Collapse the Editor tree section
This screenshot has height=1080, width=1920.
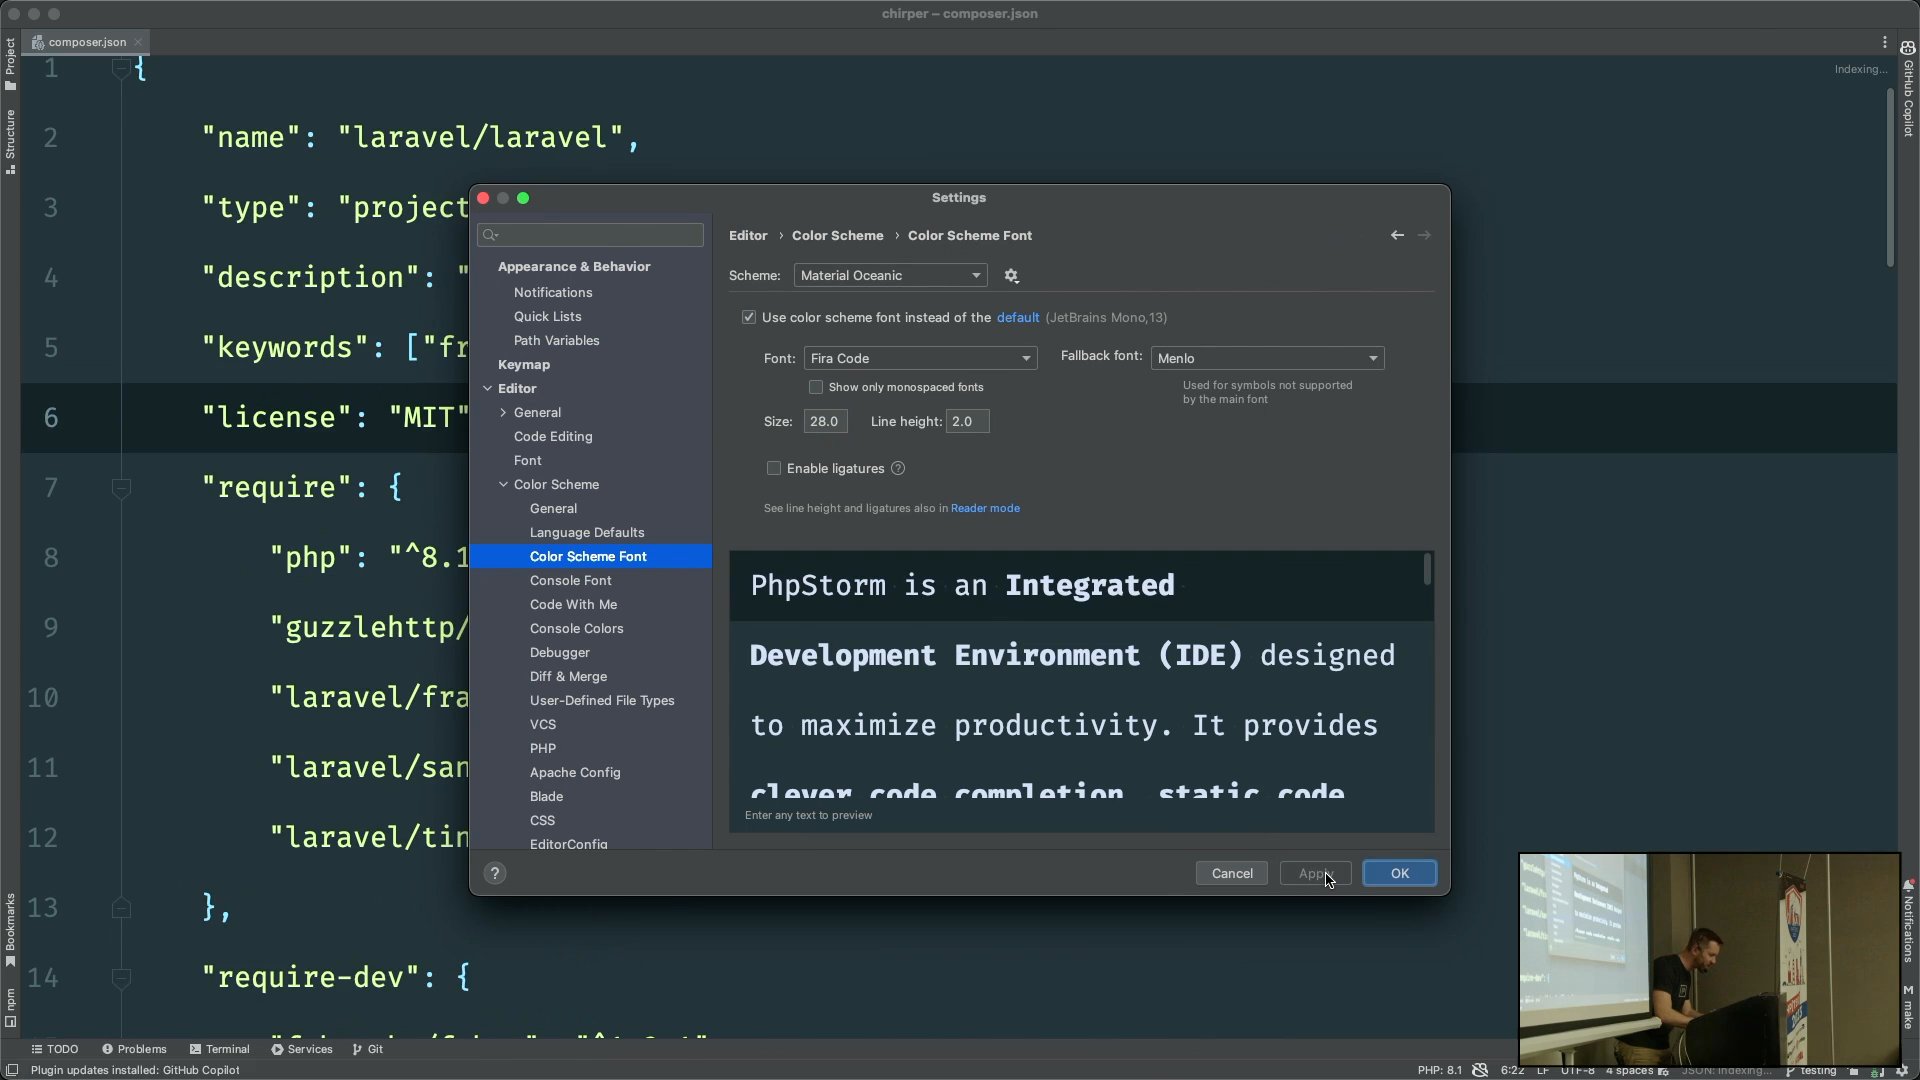coord(488,389)
